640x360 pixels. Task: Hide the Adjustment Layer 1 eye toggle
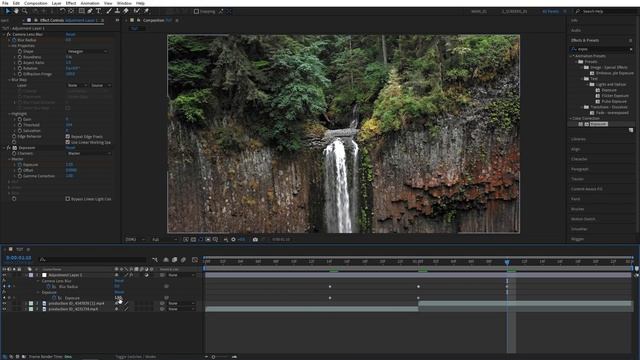coord(4,275)
